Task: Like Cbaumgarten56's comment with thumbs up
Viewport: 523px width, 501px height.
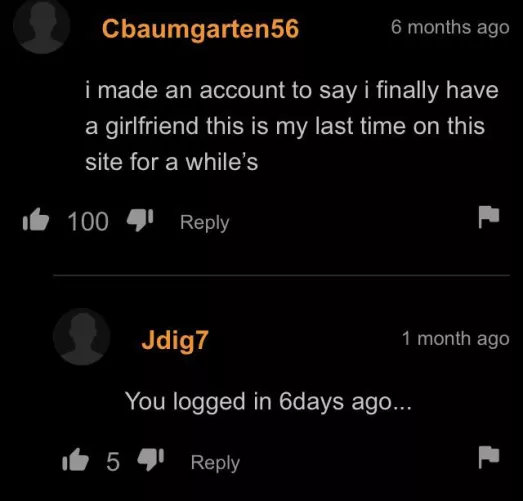Action: click(x=36, y=220)
